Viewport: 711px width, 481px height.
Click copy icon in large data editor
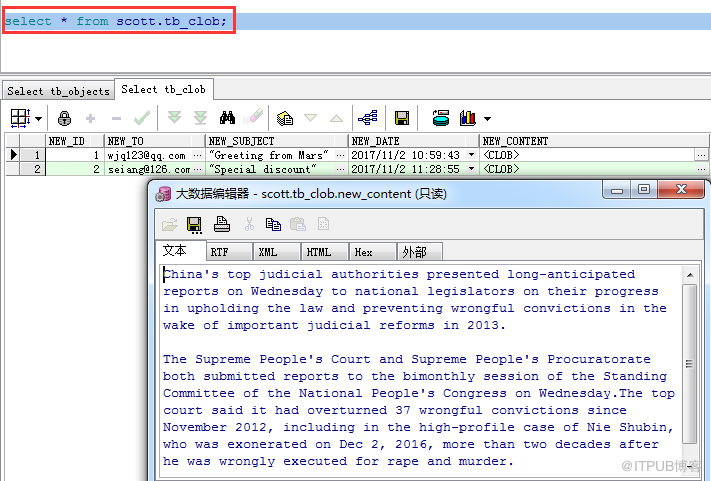pos(273,224)
